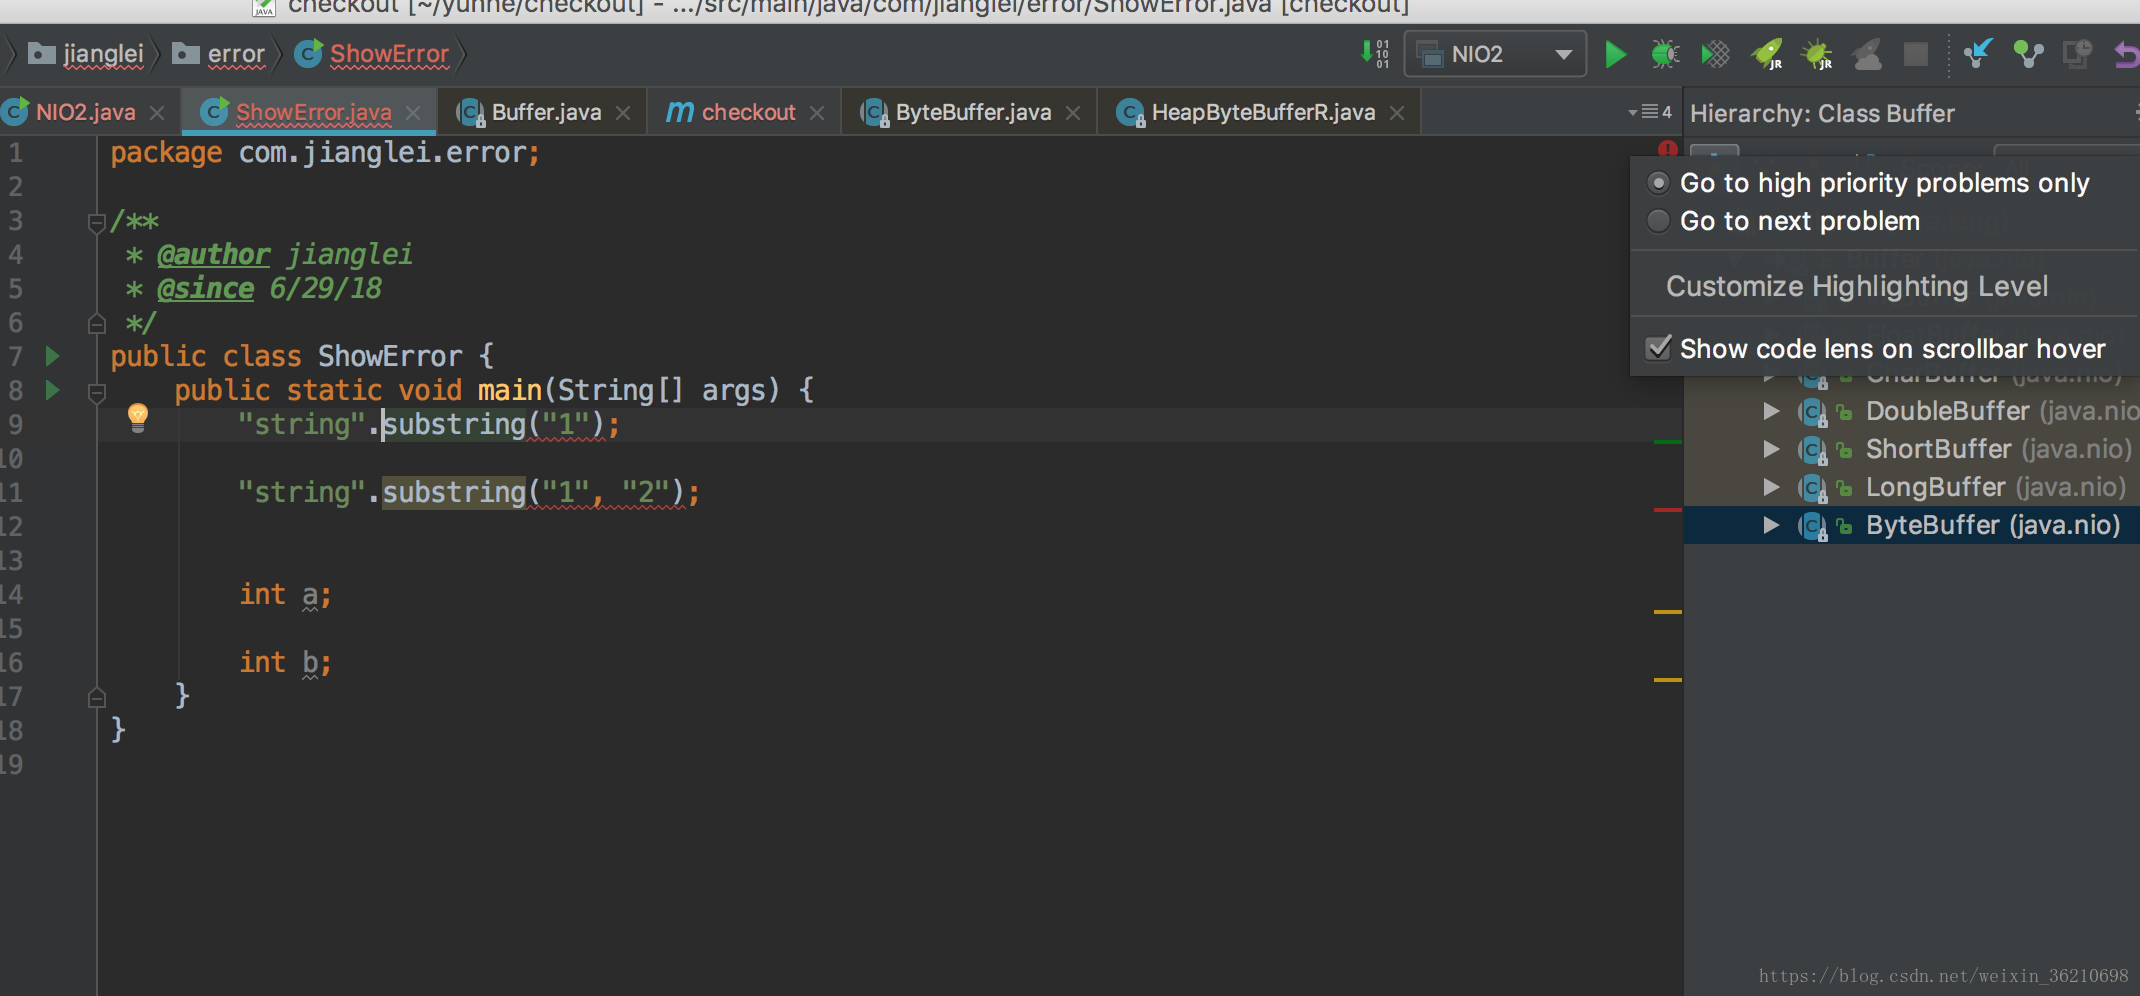Click the yellow warning stripe for 'int b'
This screenshot has width=2140, height=996.
pos(1667,679)
